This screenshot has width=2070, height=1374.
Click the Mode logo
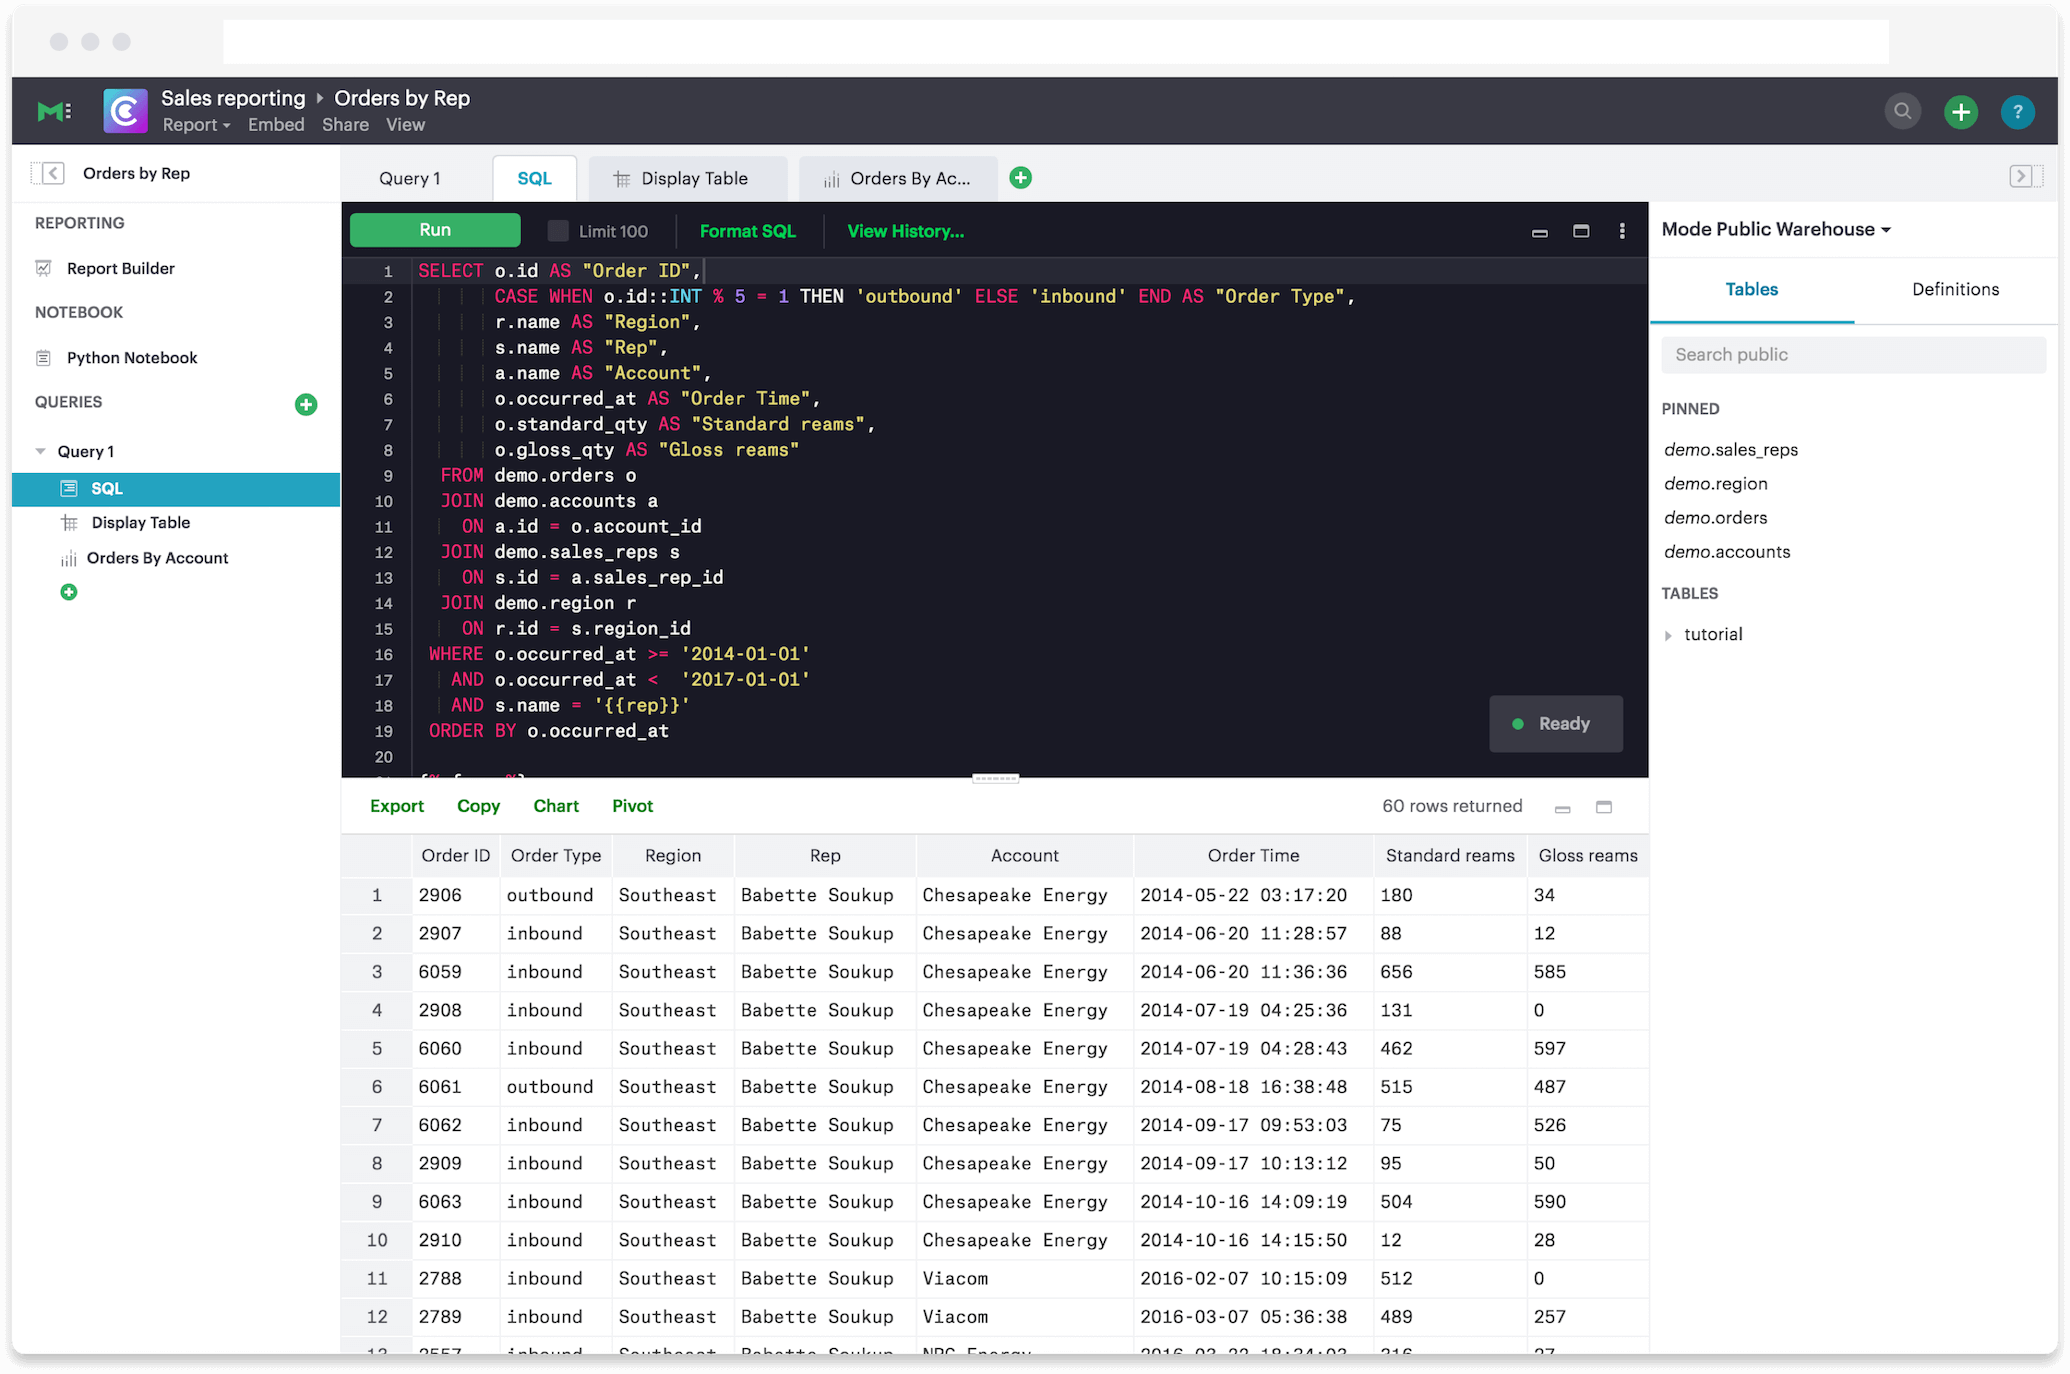click(x=54, y=111)
